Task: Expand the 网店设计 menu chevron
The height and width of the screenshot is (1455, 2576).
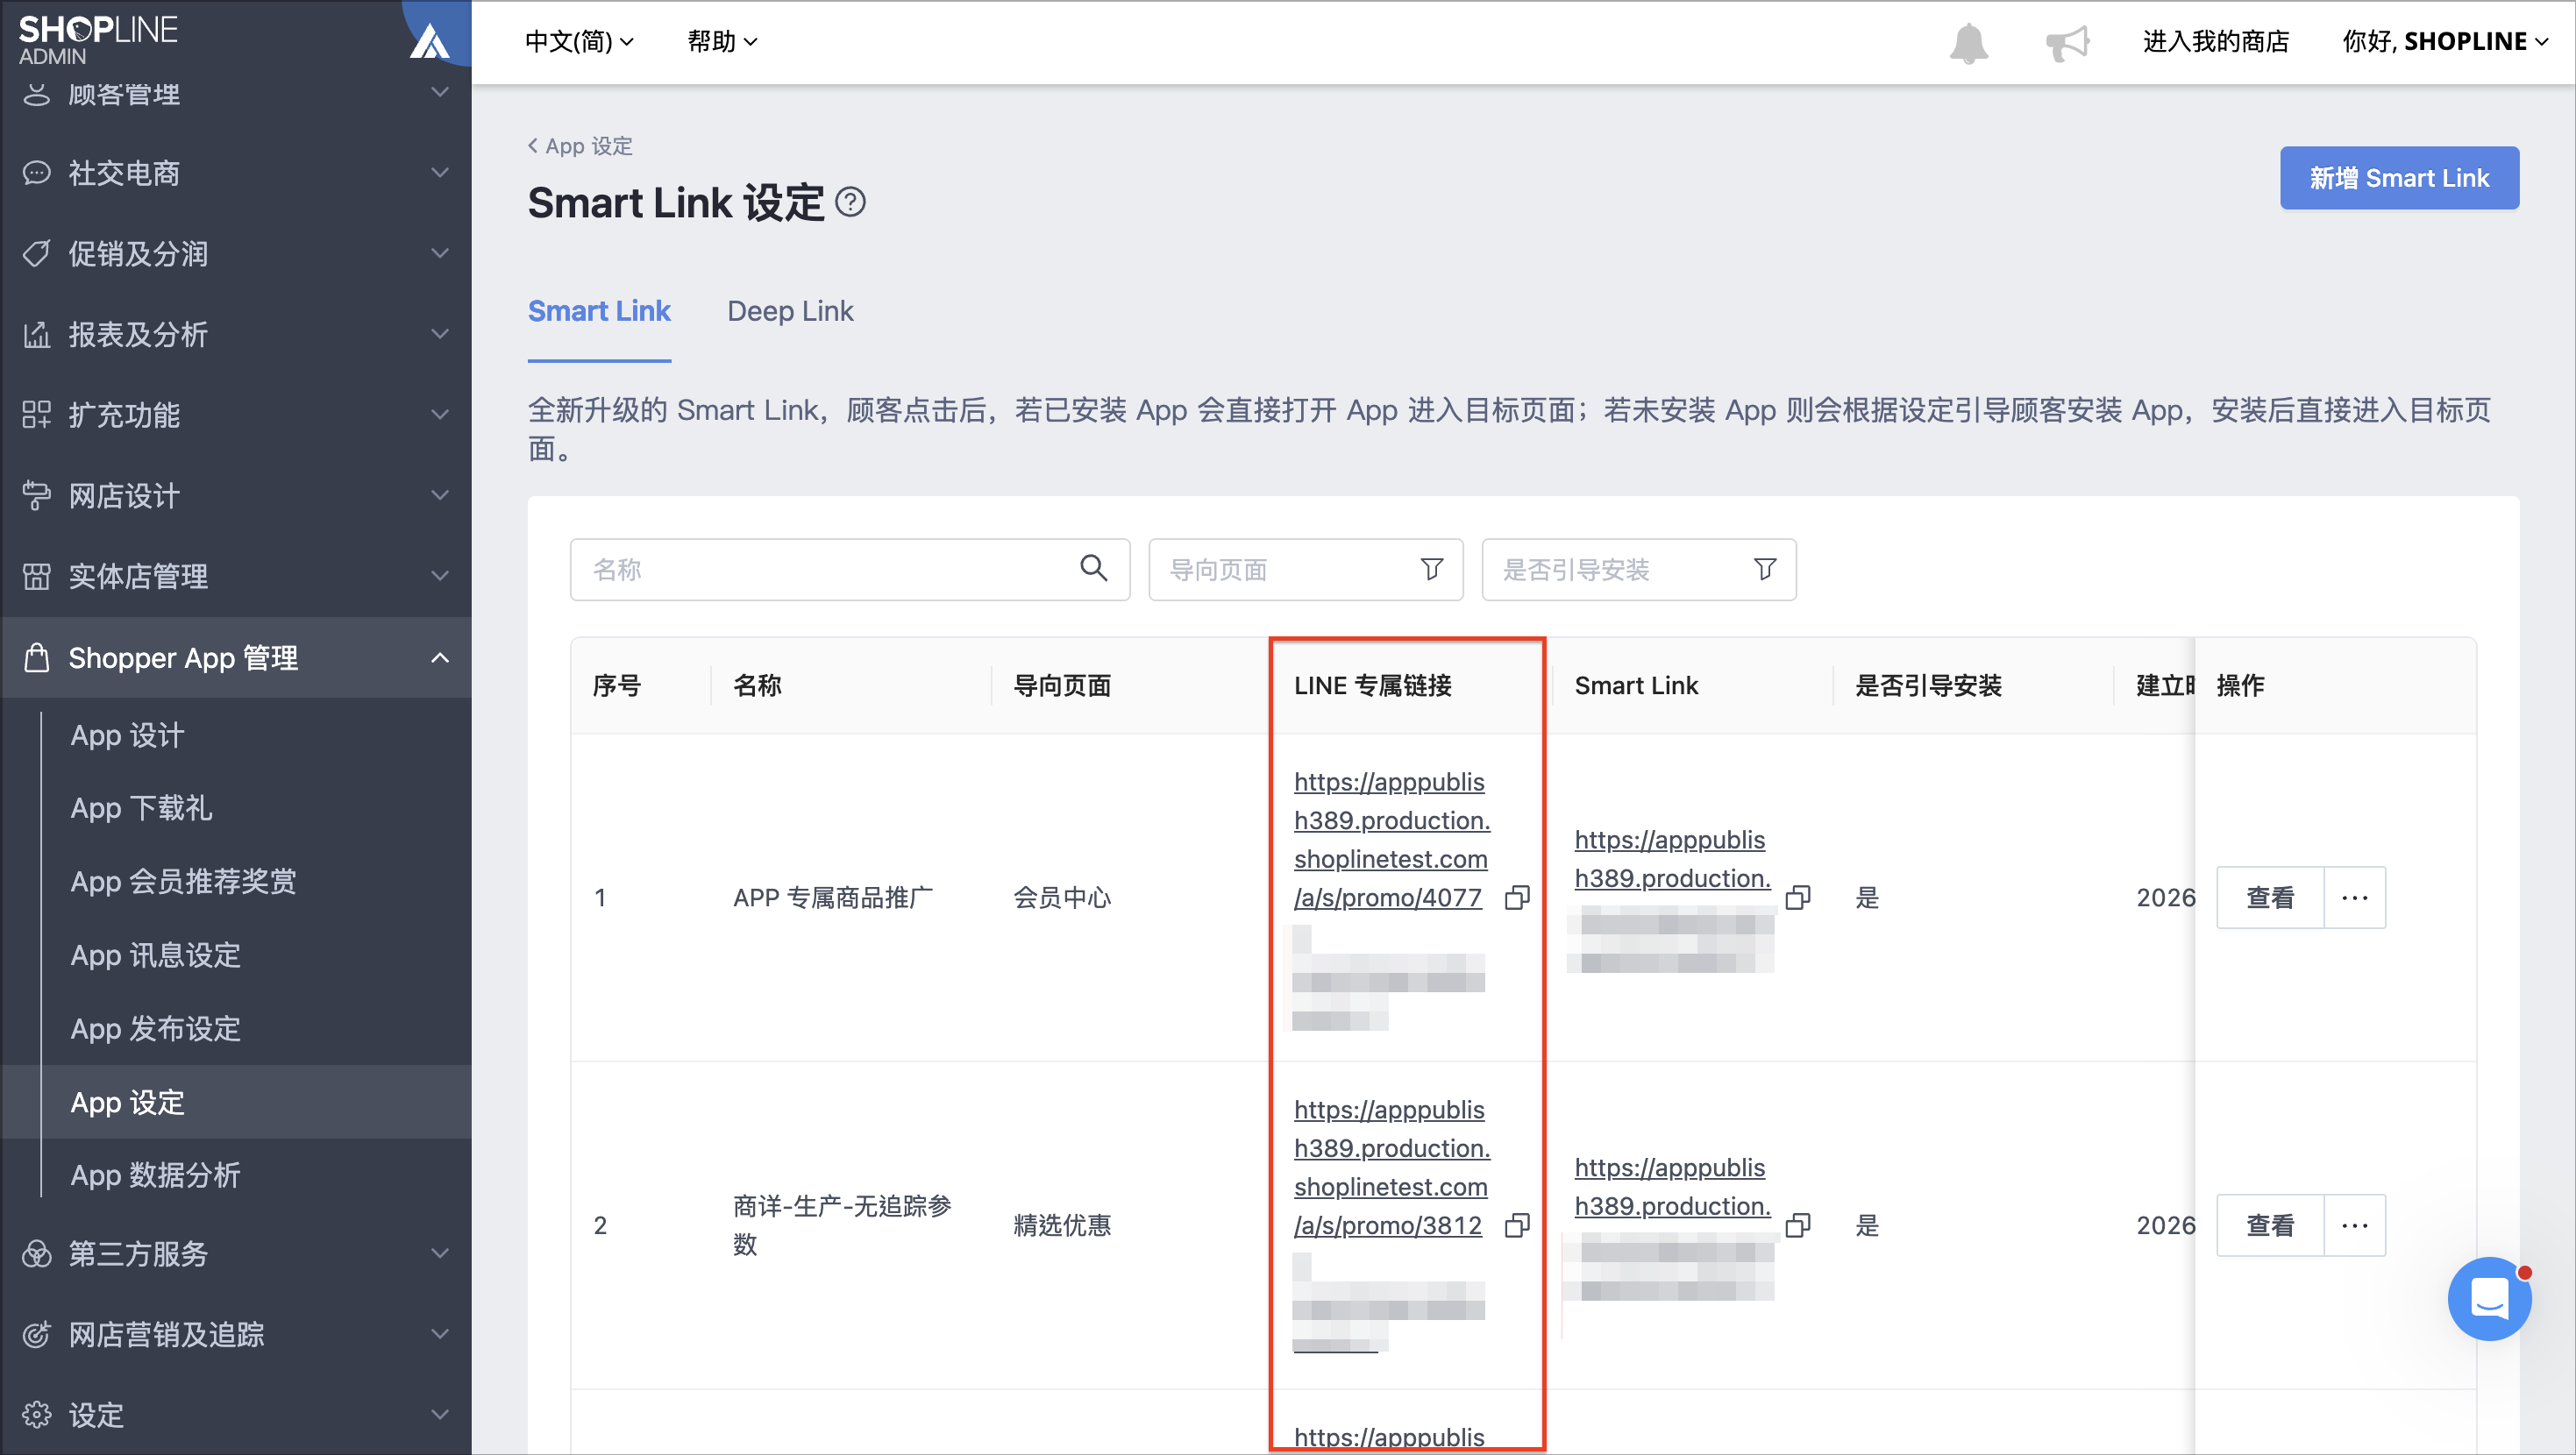Action: [x=440, y=495]
